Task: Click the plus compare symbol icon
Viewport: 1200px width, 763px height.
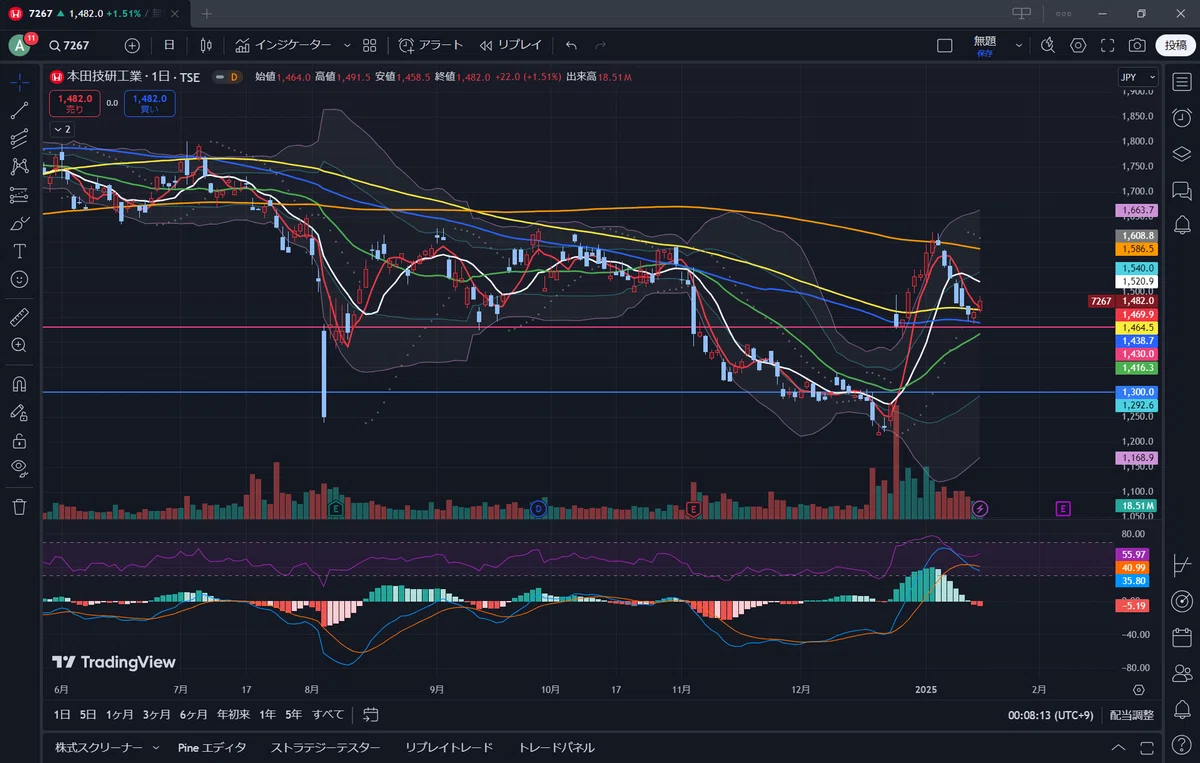Action: point(132,45)
